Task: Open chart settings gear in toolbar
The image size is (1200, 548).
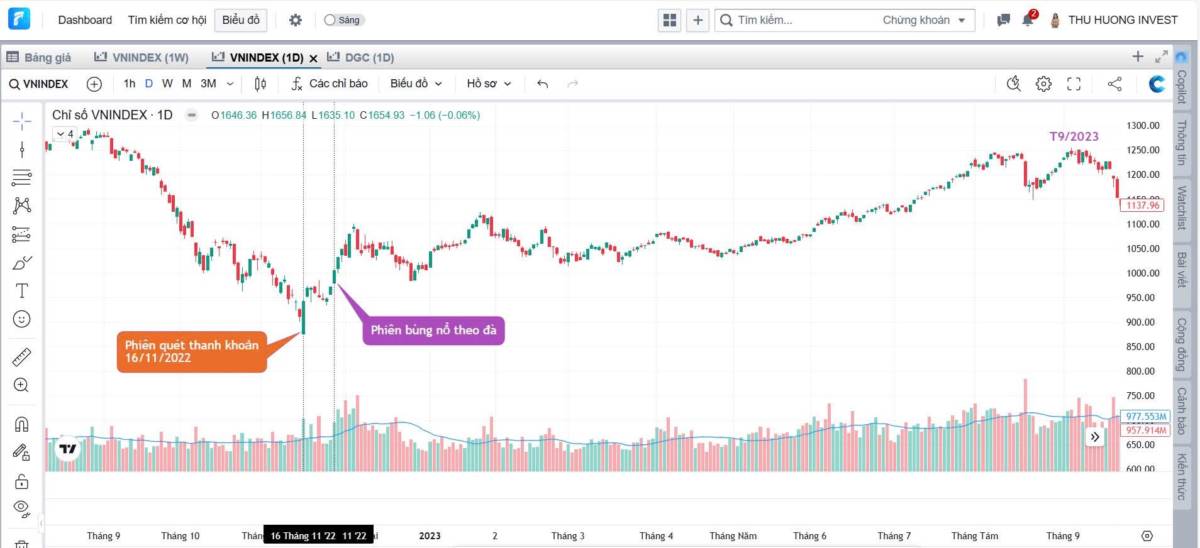Action: coord(1044,84)
